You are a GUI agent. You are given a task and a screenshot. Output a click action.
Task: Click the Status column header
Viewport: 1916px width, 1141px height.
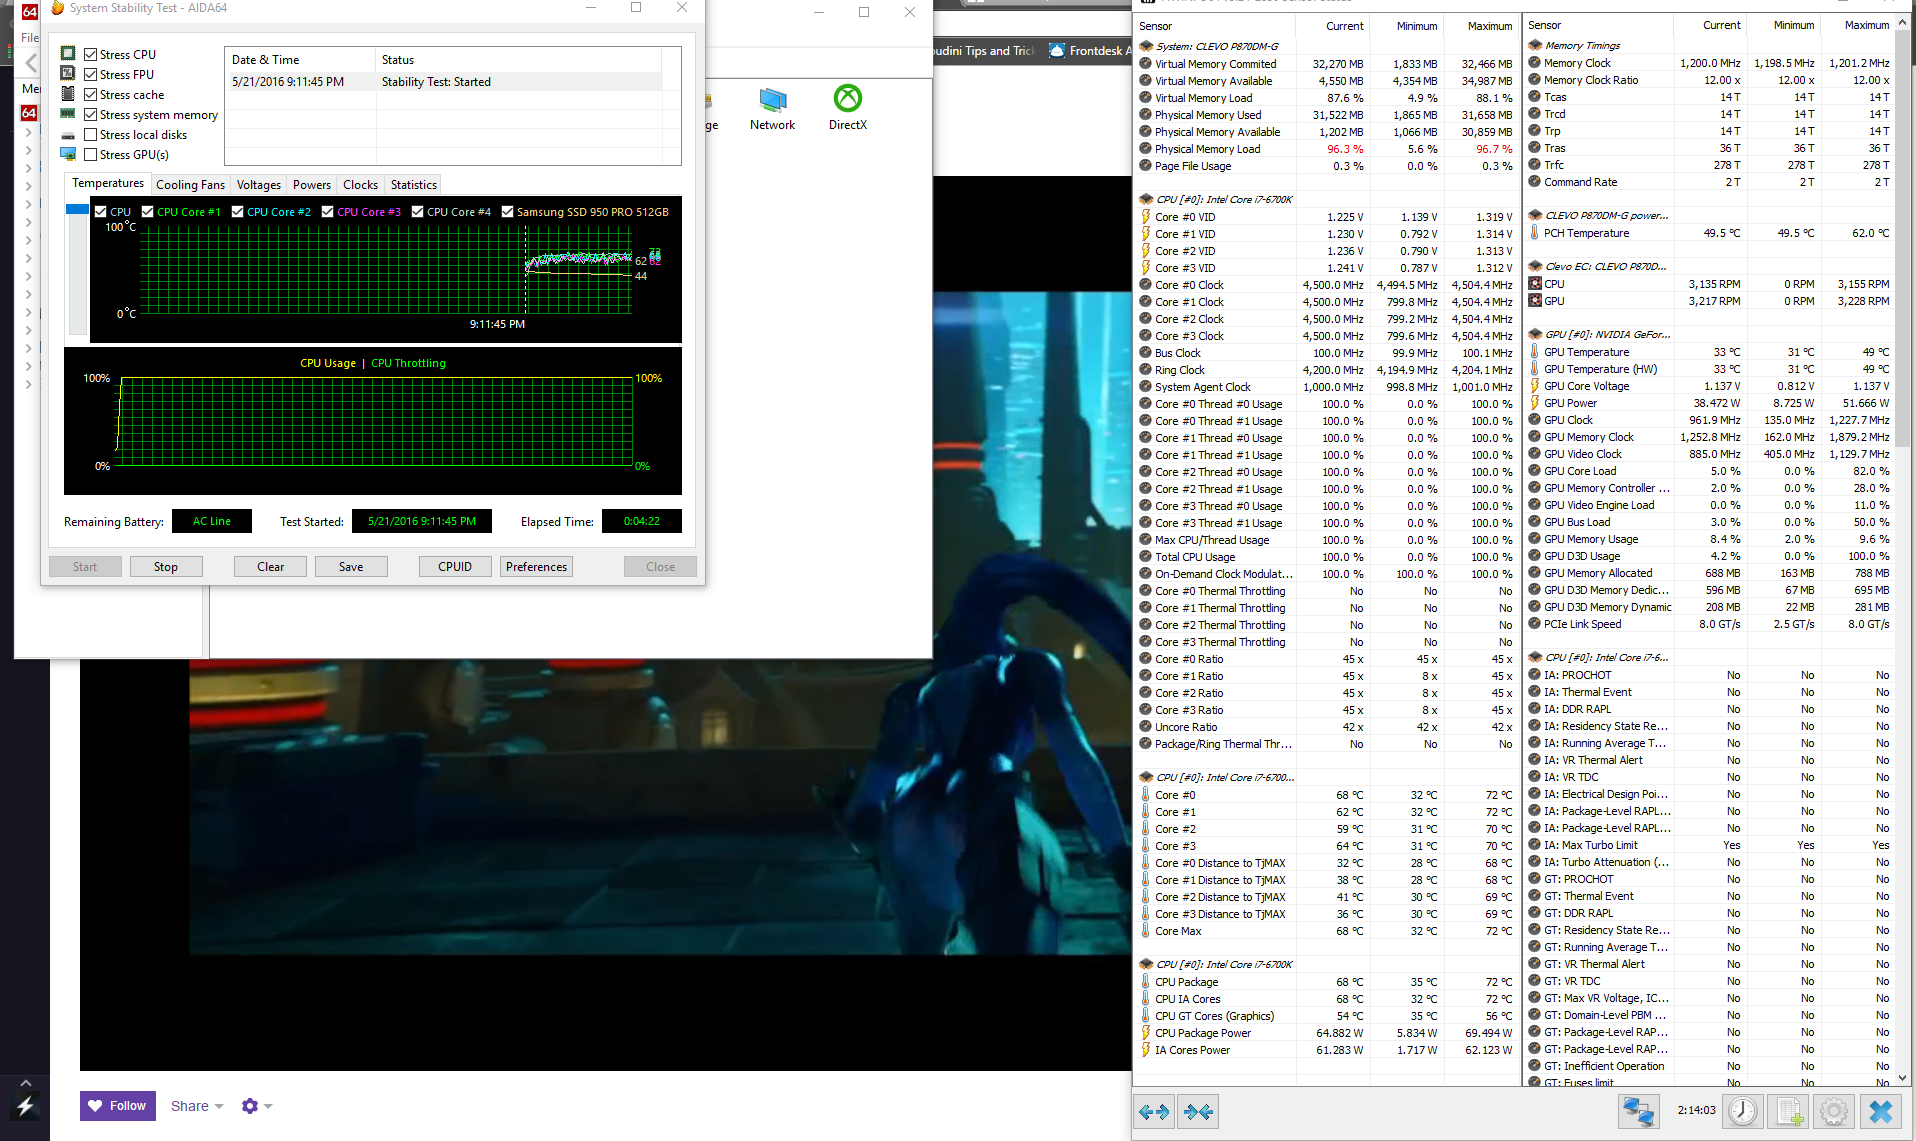click(519, 60)
